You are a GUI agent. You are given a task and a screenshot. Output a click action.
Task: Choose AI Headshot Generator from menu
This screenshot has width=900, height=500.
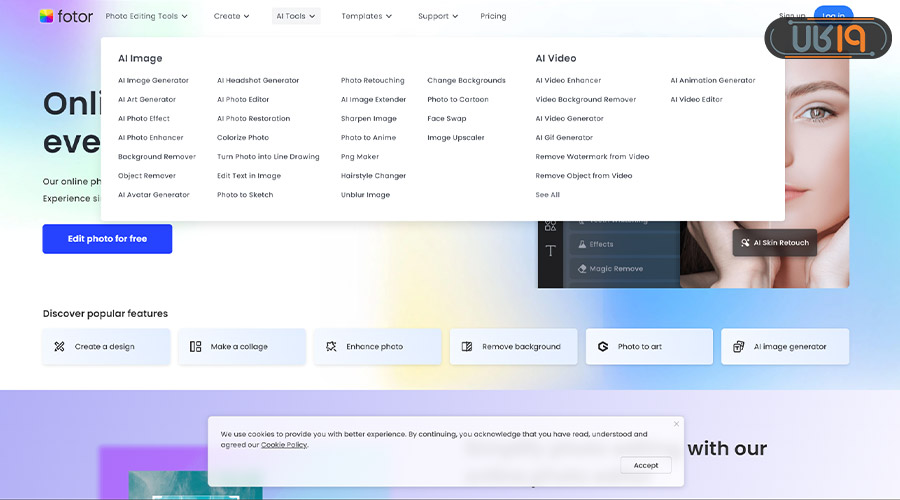click(x=258, y=80)
